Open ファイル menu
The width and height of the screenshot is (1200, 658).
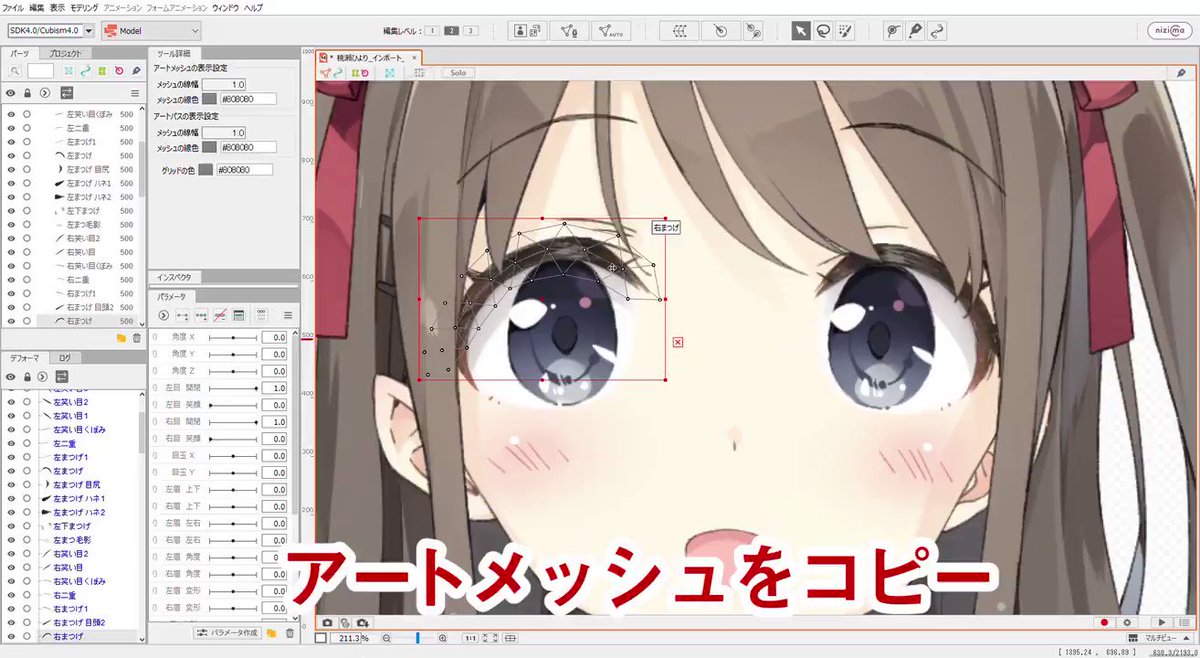click(14, 7)
